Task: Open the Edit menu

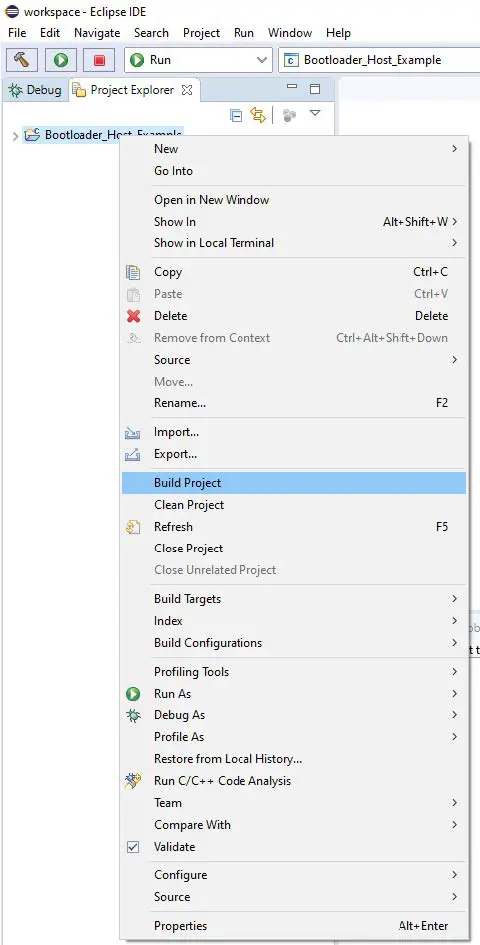Action: coord(50,33)
